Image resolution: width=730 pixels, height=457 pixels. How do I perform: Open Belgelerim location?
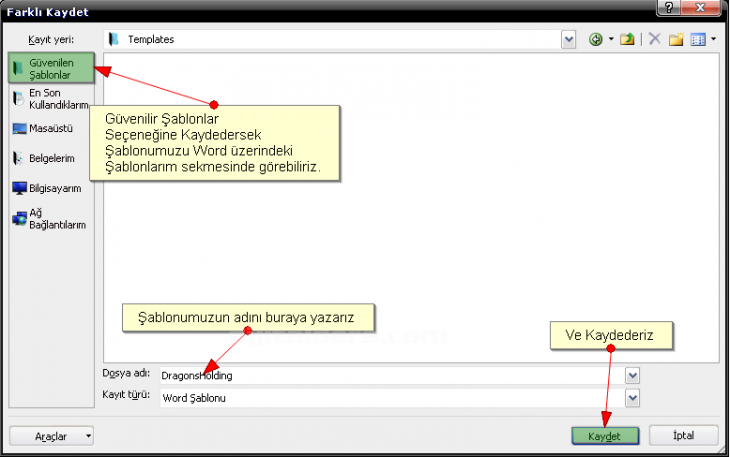coord(44,158)
